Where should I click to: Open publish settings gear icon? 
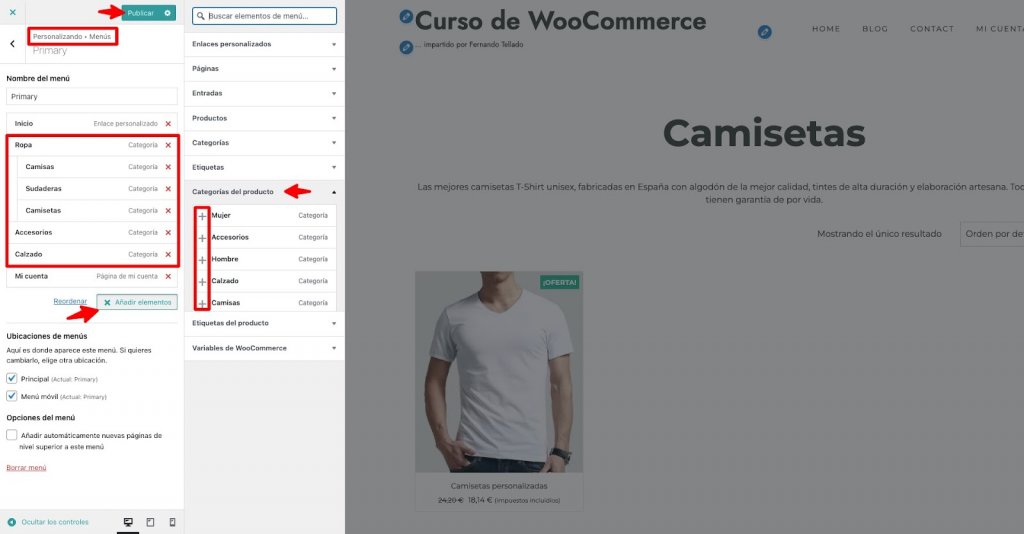168,13
